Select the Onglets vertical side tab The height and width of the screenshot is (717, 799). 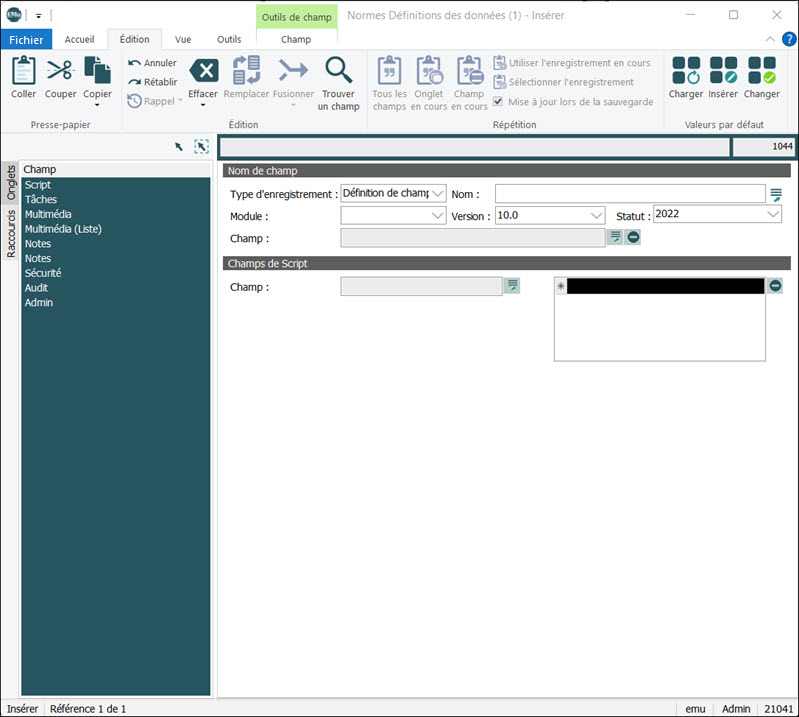pos(11,182)
